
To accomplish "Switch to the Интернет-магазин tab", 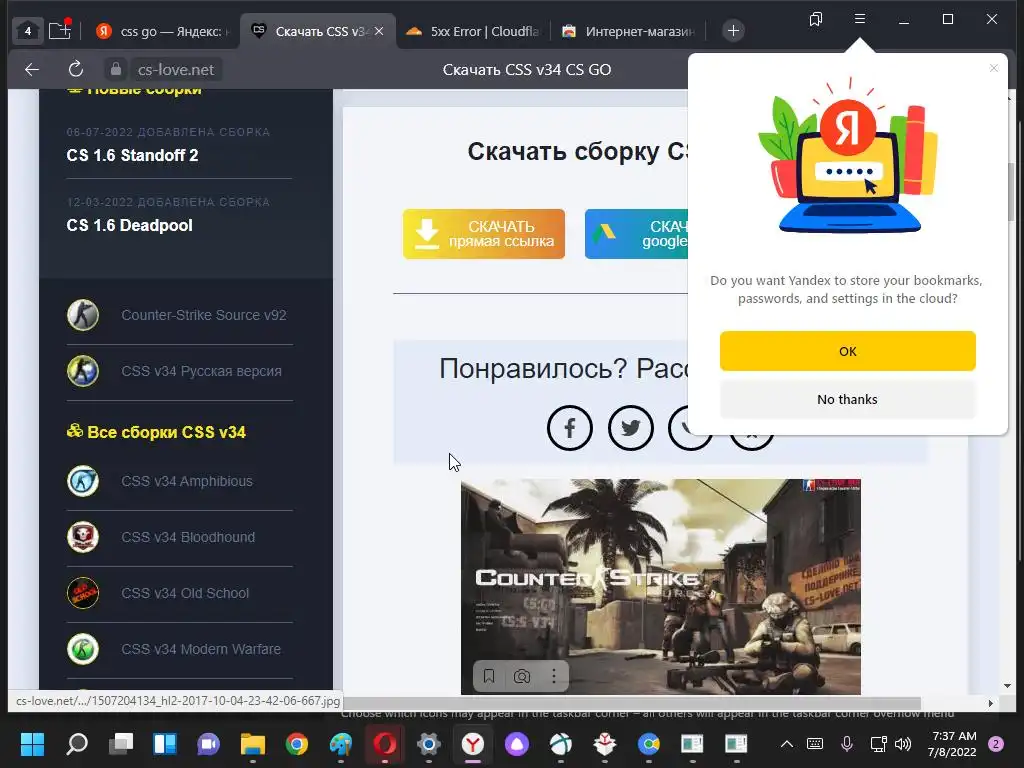I will pyautogui.click(x=630, y=31).
